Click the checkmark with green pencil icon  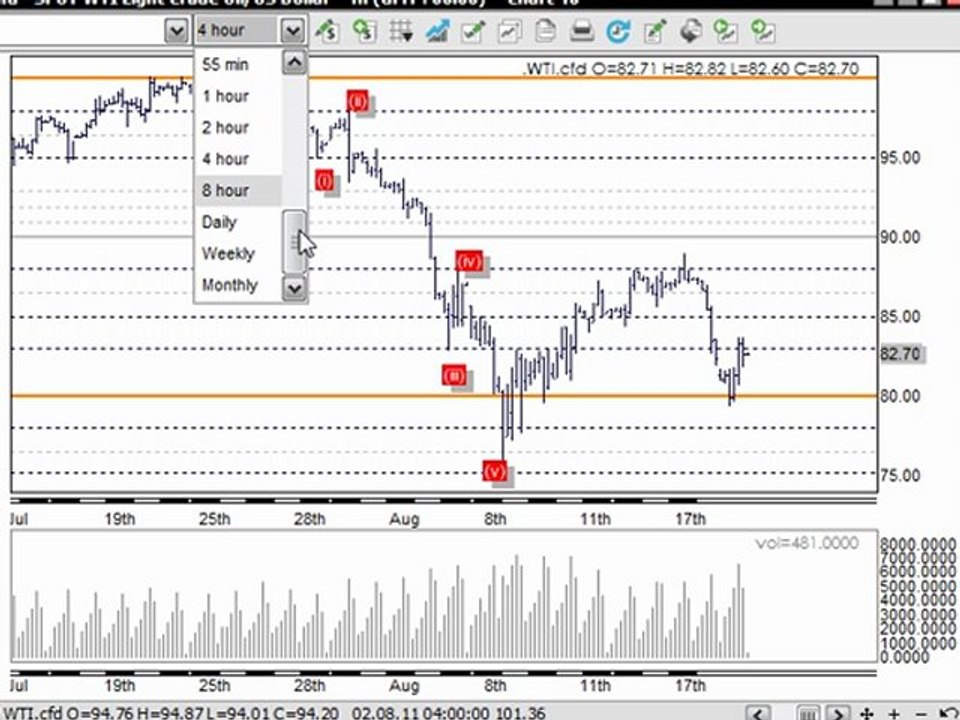pos(473,31)
